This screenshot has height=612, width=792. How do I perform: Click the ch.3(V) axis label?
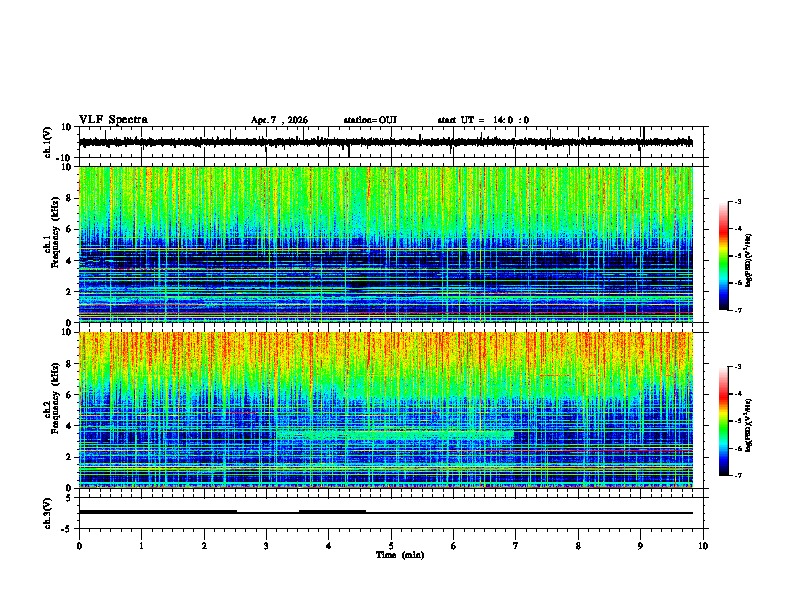pyautogui.click(x=48, y=513)
